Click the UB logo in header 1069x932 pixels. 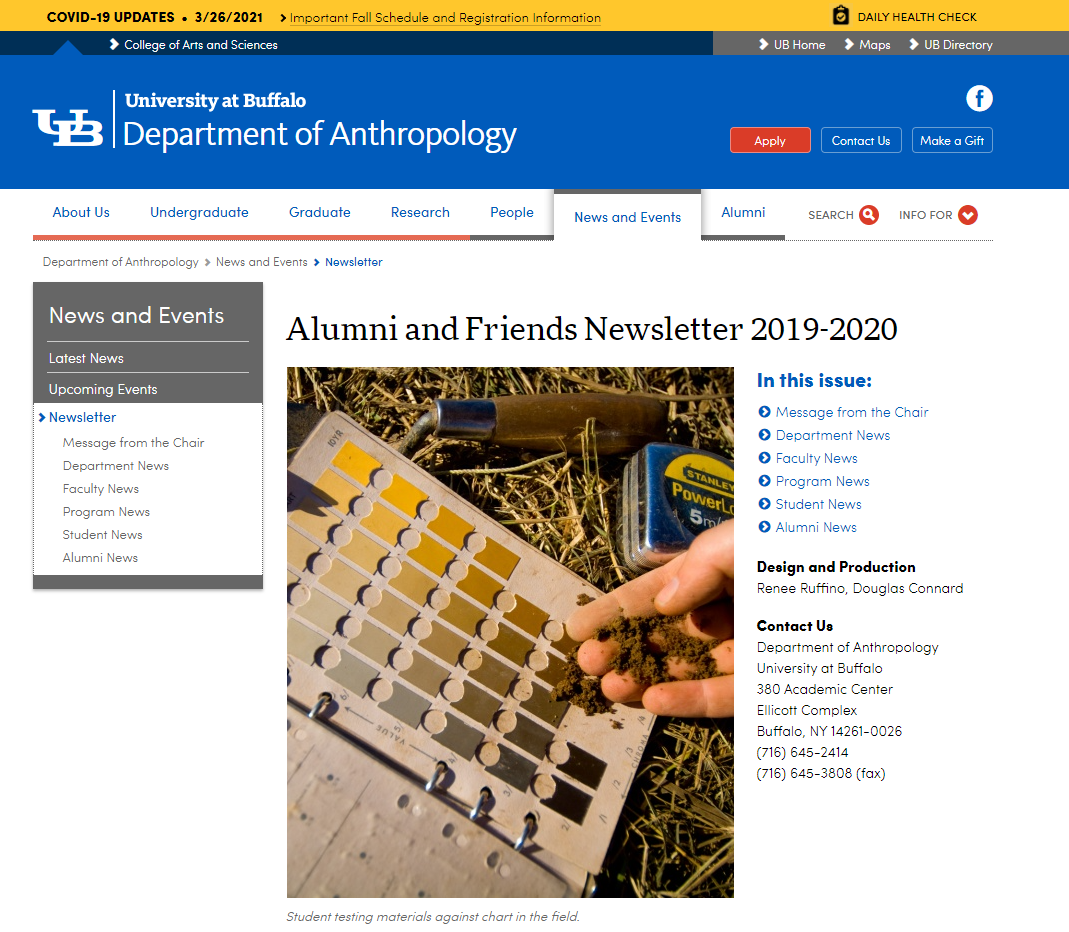(68, 127)
